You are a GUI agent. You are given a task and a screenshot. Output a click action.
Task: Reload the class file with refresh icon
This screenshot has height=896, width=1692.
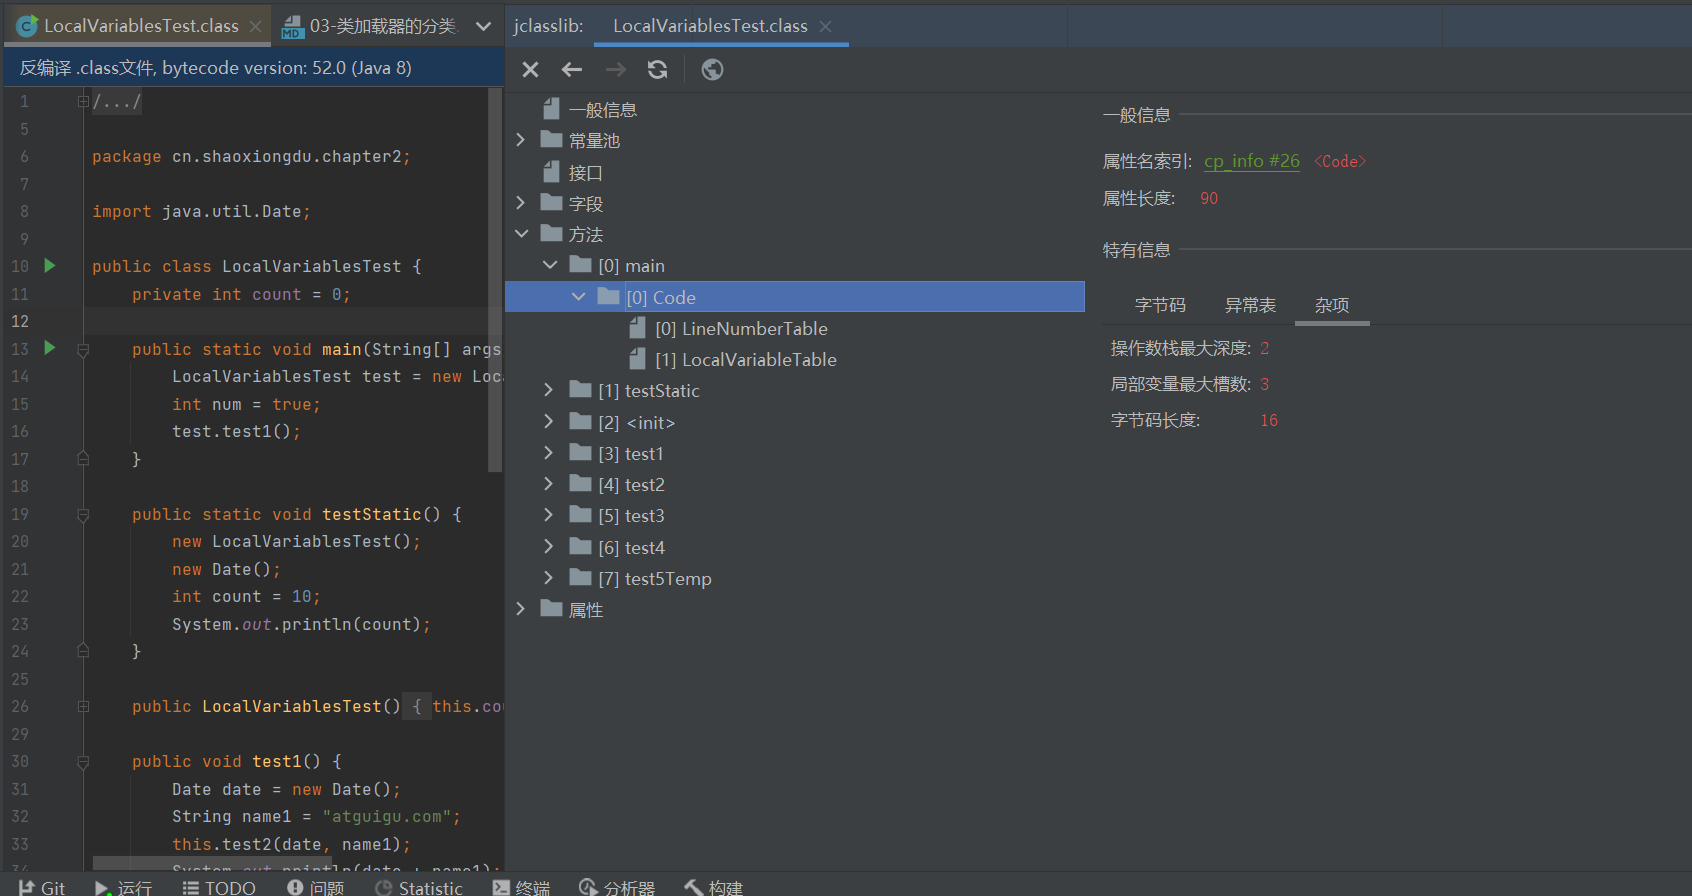(x=657, y=69)
